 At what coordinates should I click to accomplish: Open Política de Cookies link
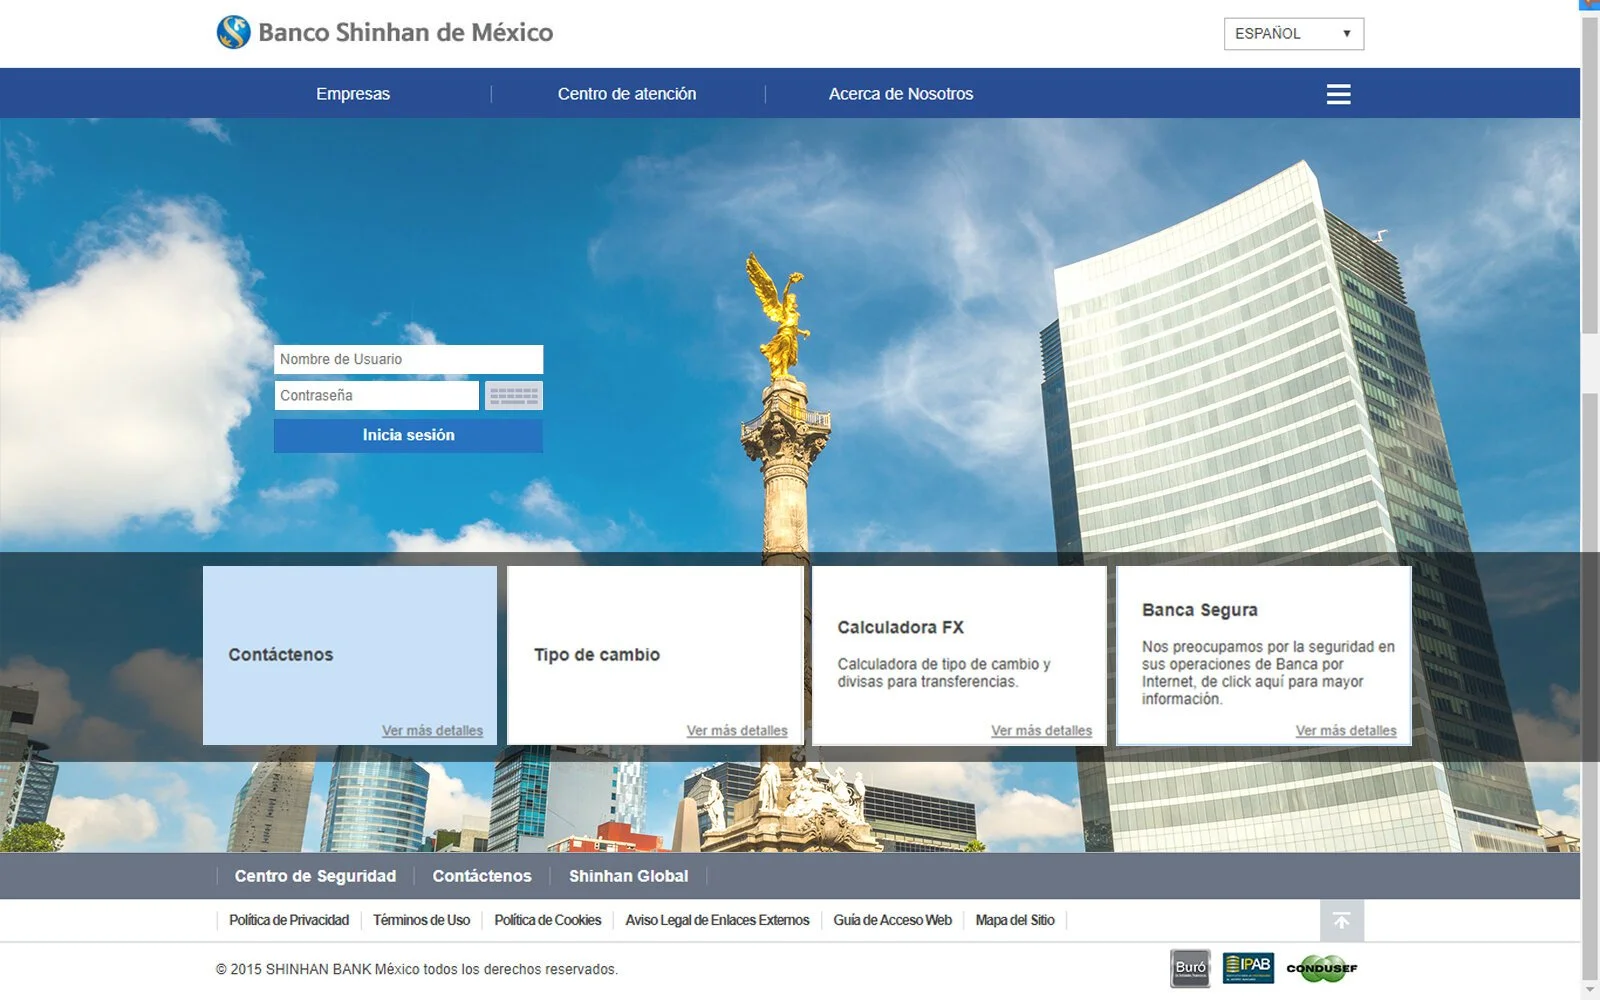click(x=548, y=920)
